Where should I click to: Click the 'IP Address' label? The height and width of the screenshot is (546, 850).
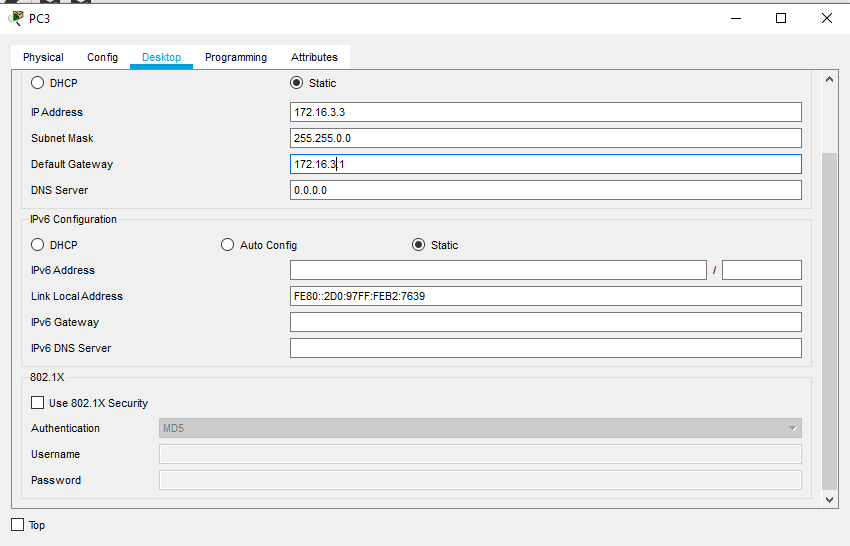(57, 112)
